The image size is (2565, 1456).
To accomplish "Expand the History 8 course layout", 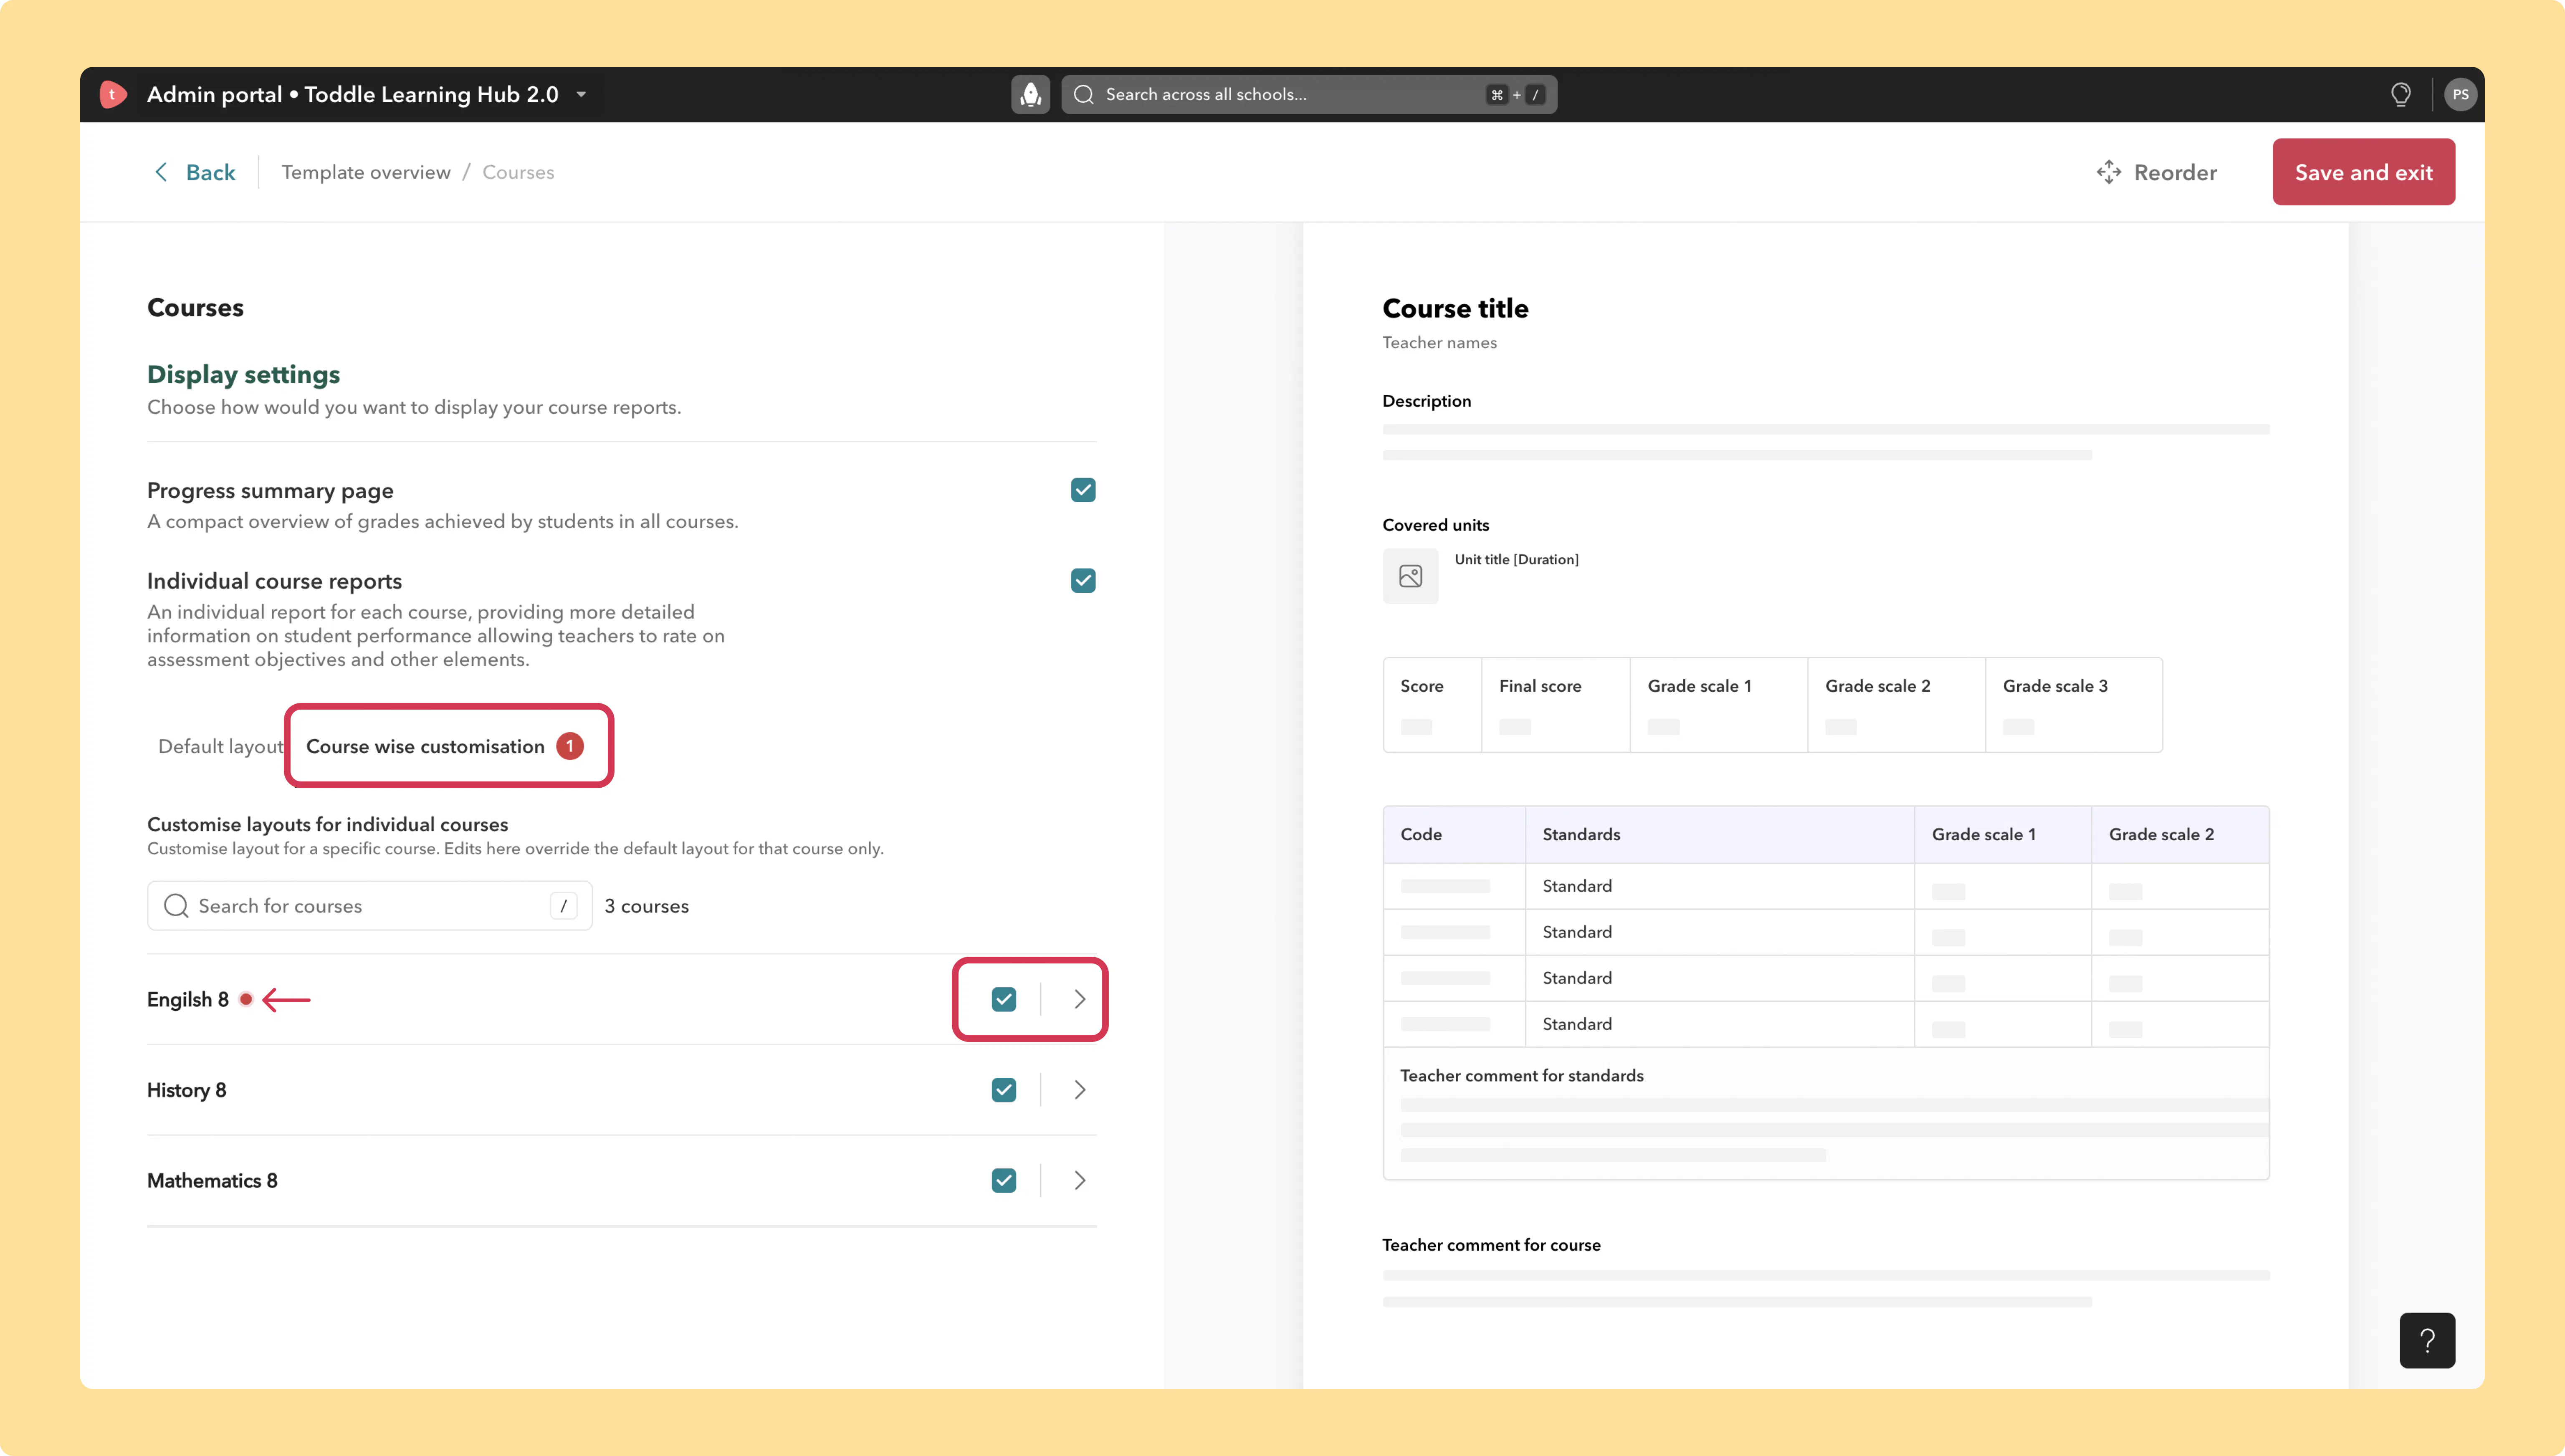I will 1079,1090.
